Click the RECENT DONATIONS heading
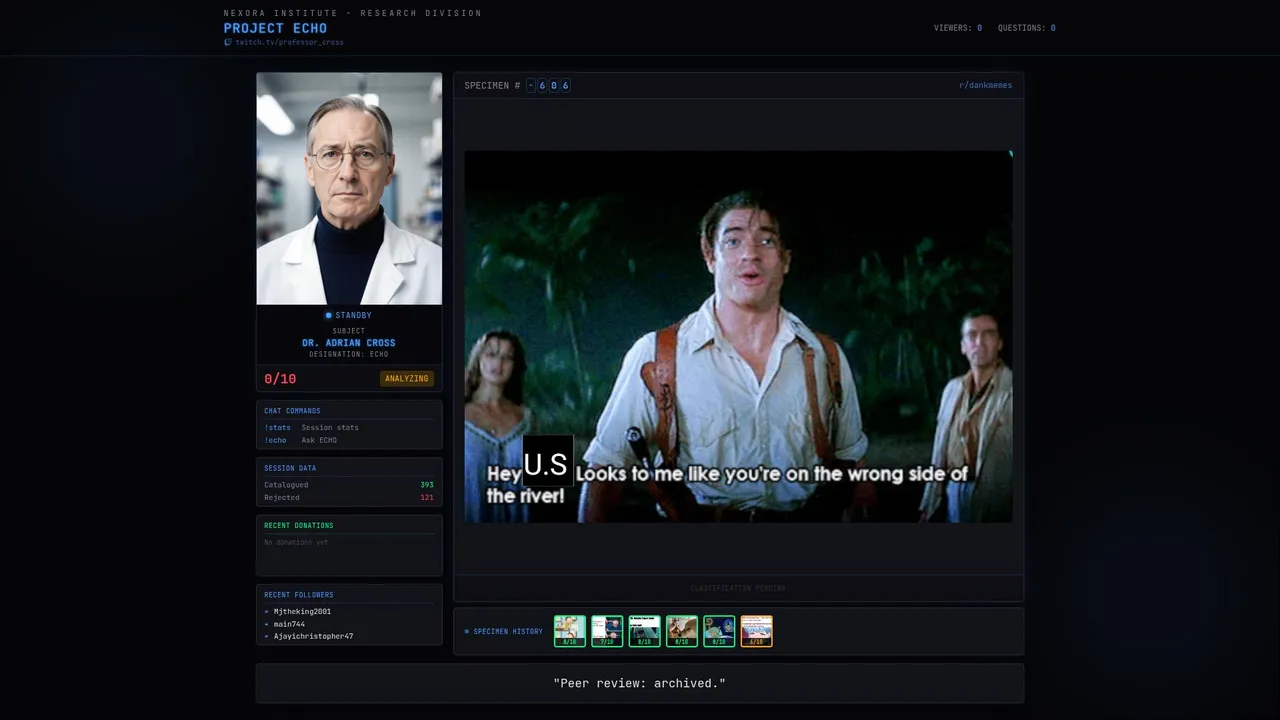 pos(299,526)
